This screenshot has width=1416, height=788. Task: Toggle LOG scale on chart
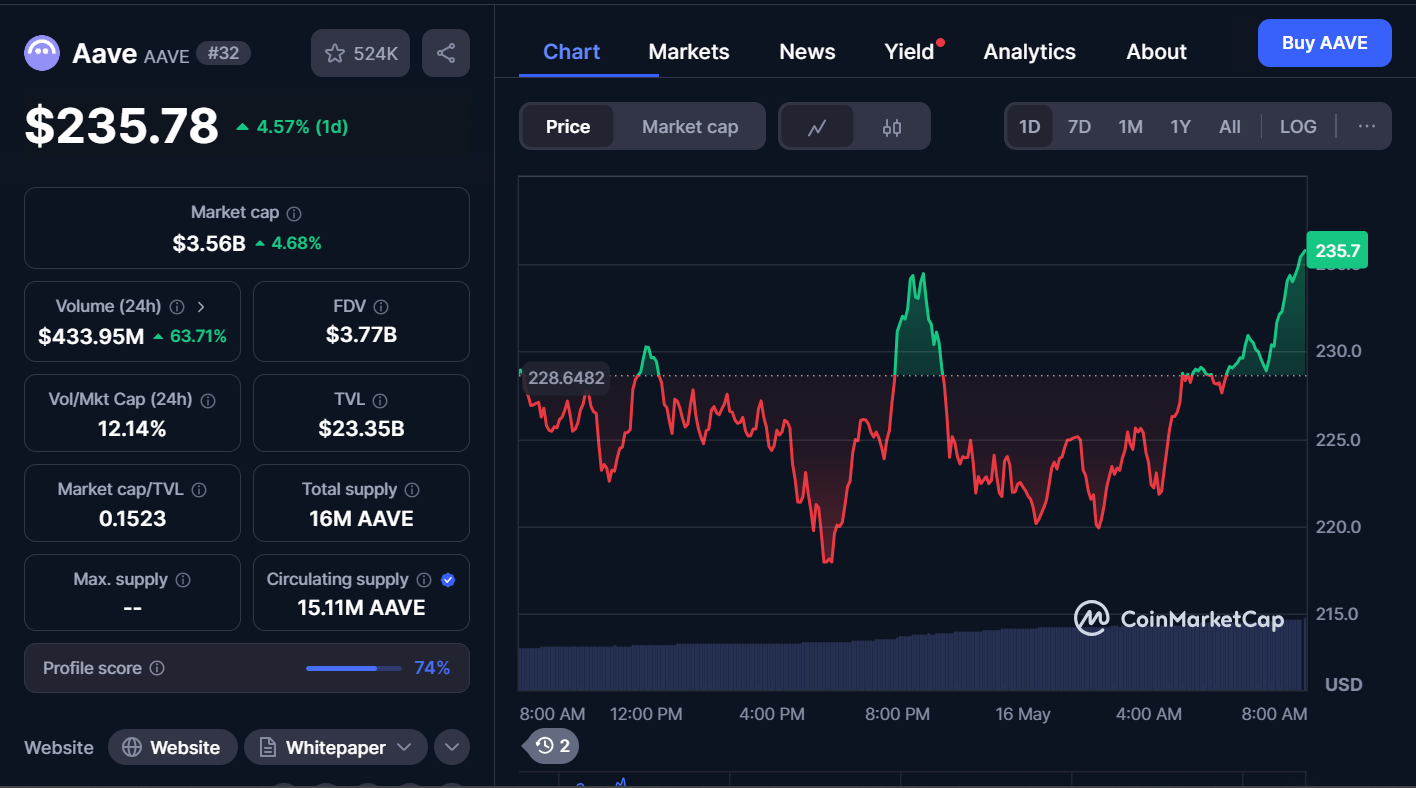click(x=1298, y=127)
